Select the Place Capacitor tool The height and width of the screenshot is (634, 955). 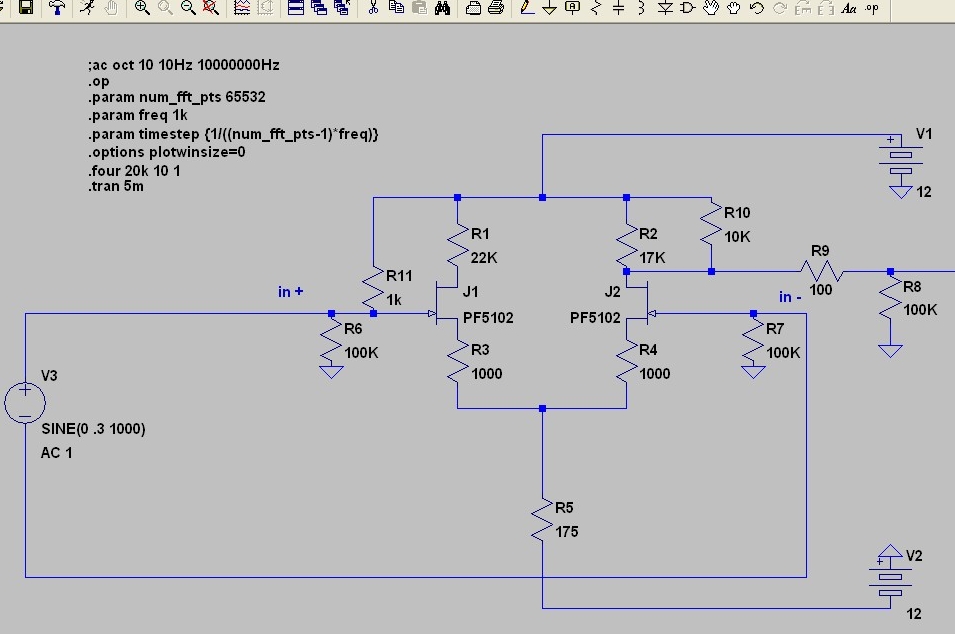click(x=618, y=7)
